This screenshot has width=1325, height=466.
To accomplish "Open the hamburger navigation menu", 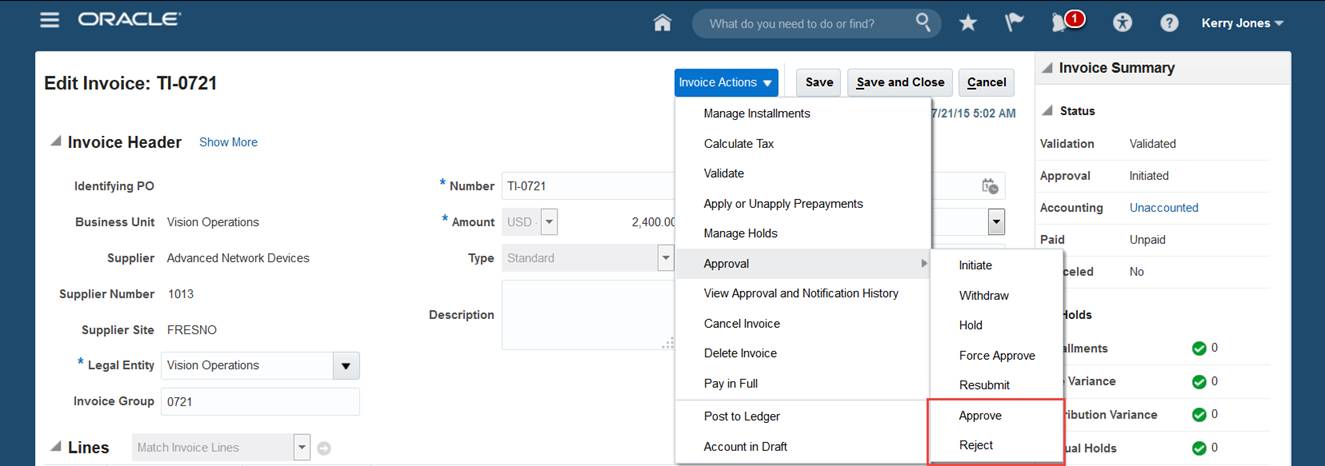I will coord(49,21).
